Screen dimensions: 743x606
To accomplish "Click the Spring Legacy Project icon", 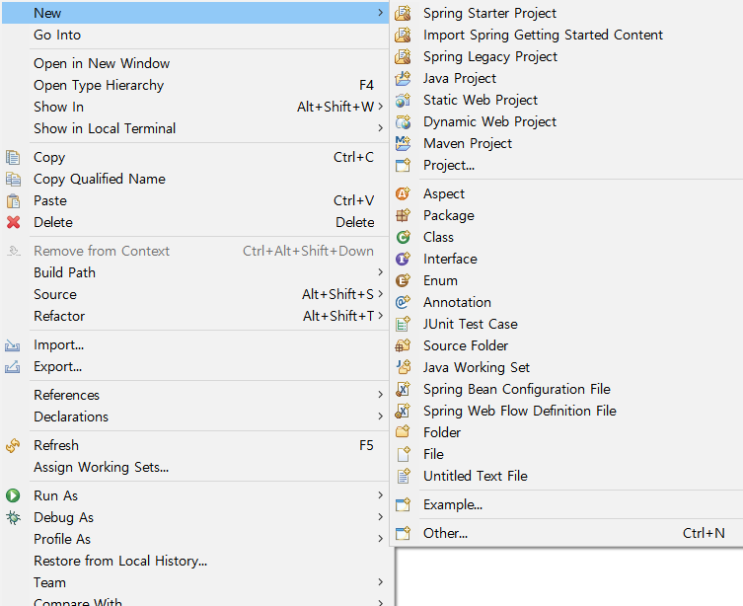I will [x=403, y=57].
